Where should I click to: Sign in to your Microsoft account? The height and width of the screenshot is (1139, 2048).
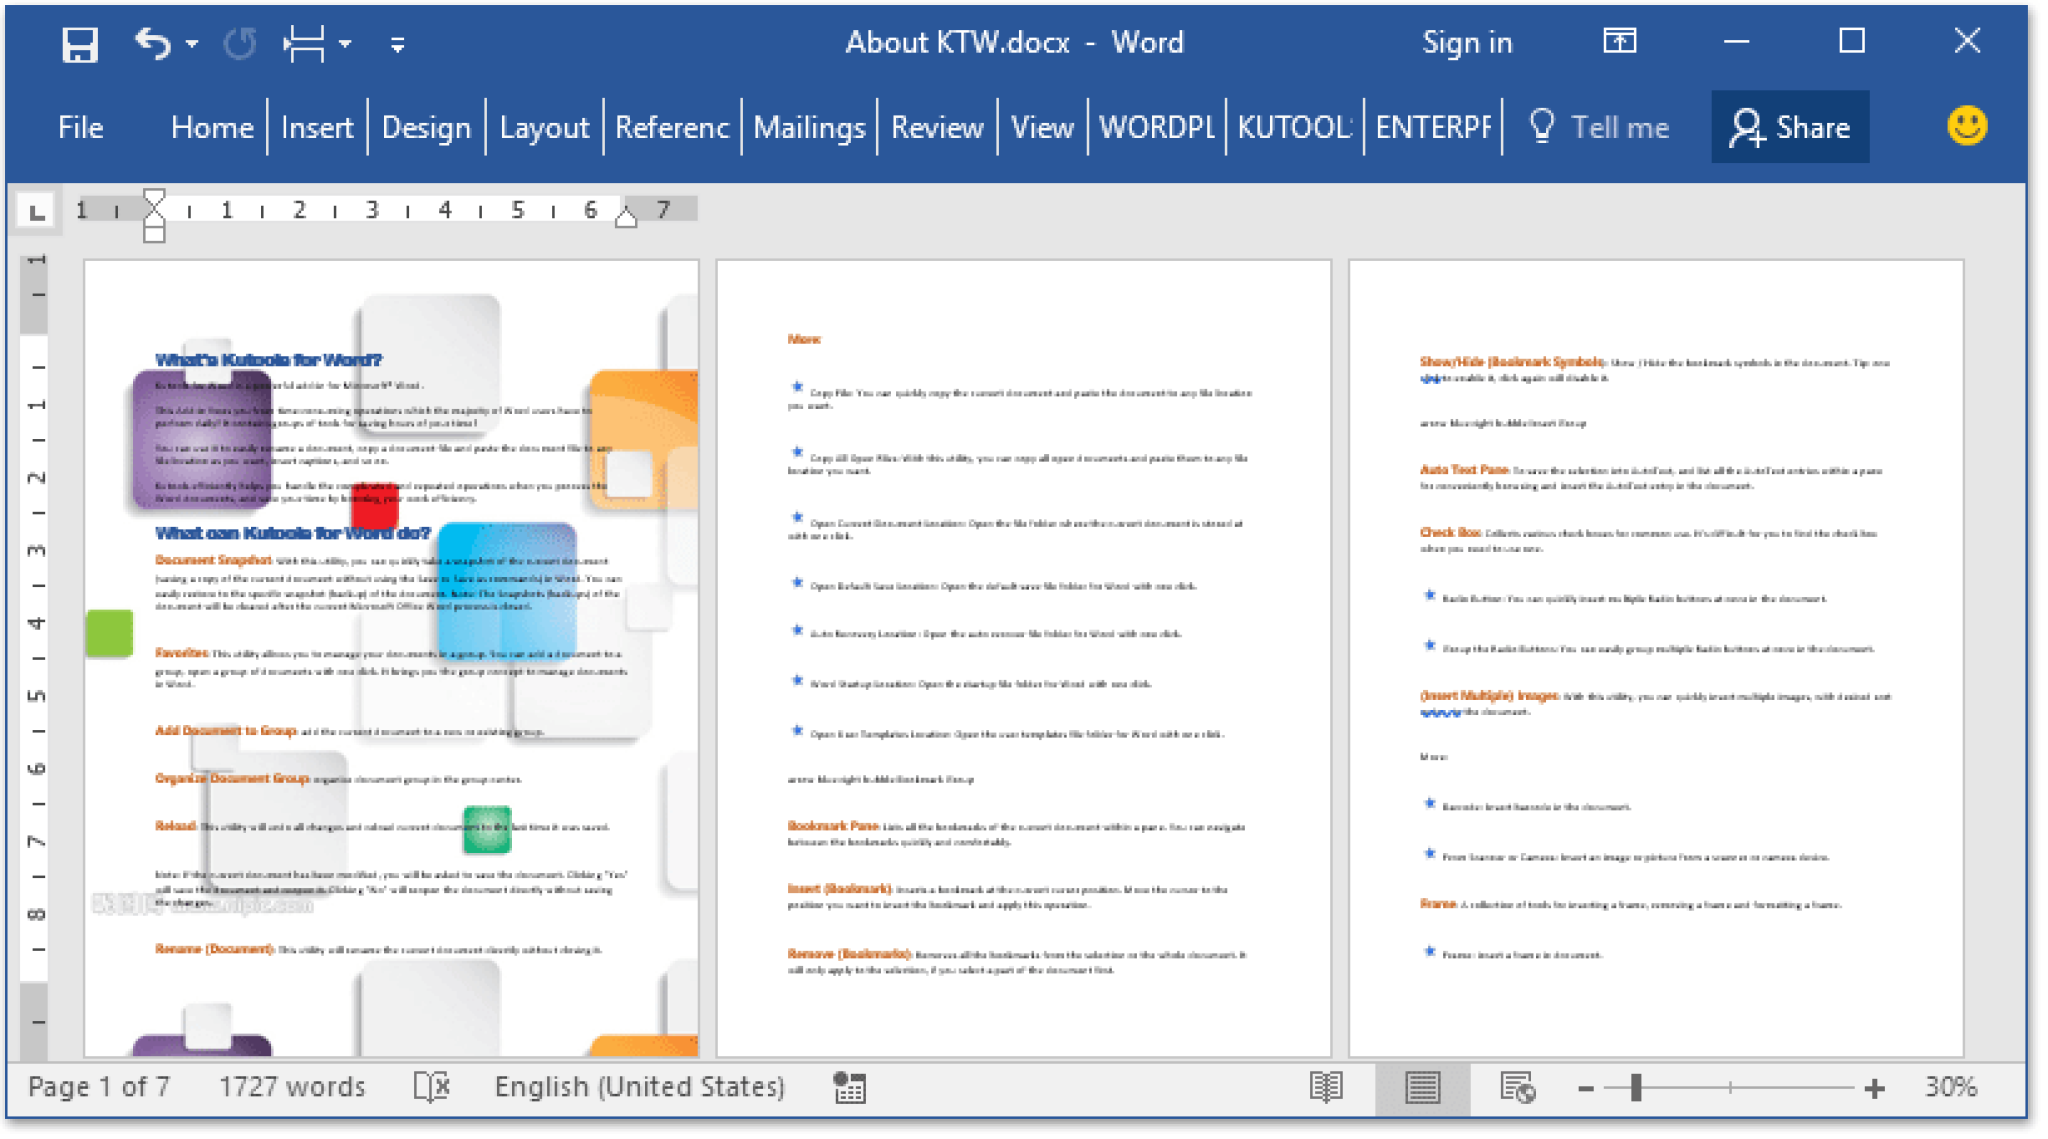(1467, 42)
